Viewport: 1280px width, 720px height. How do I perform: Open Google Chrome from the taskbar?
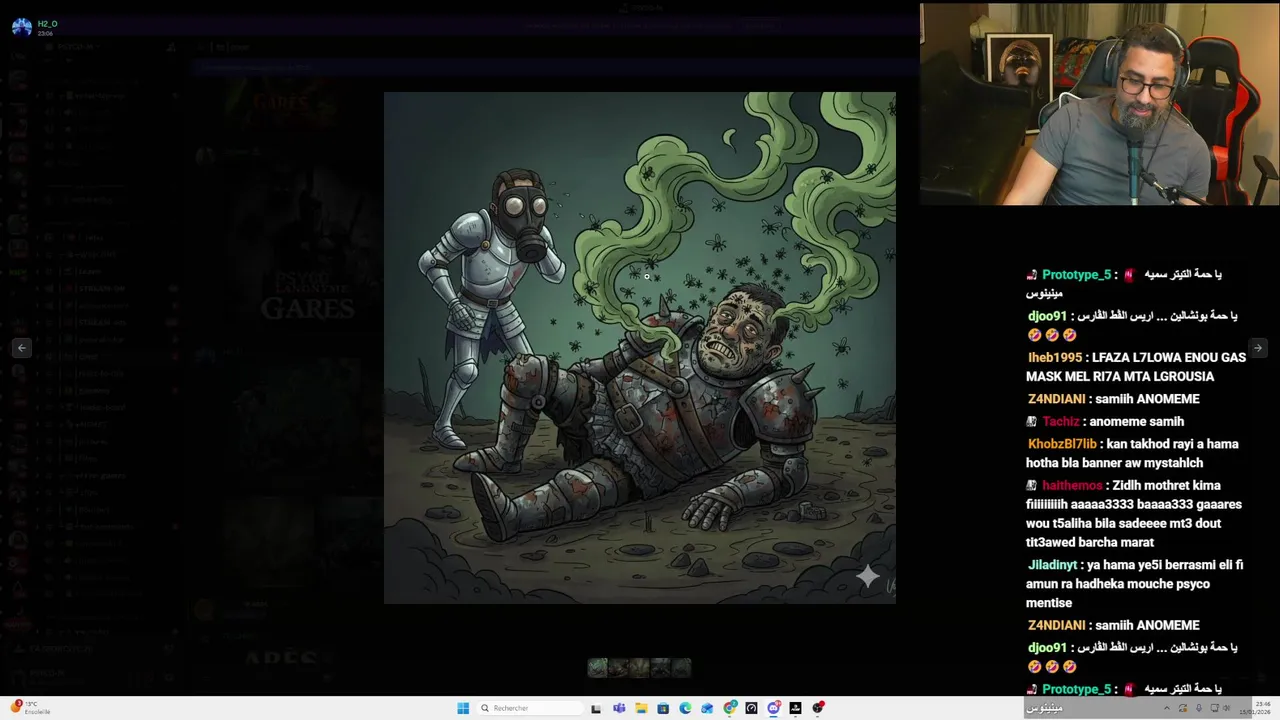tap(729, 708)
